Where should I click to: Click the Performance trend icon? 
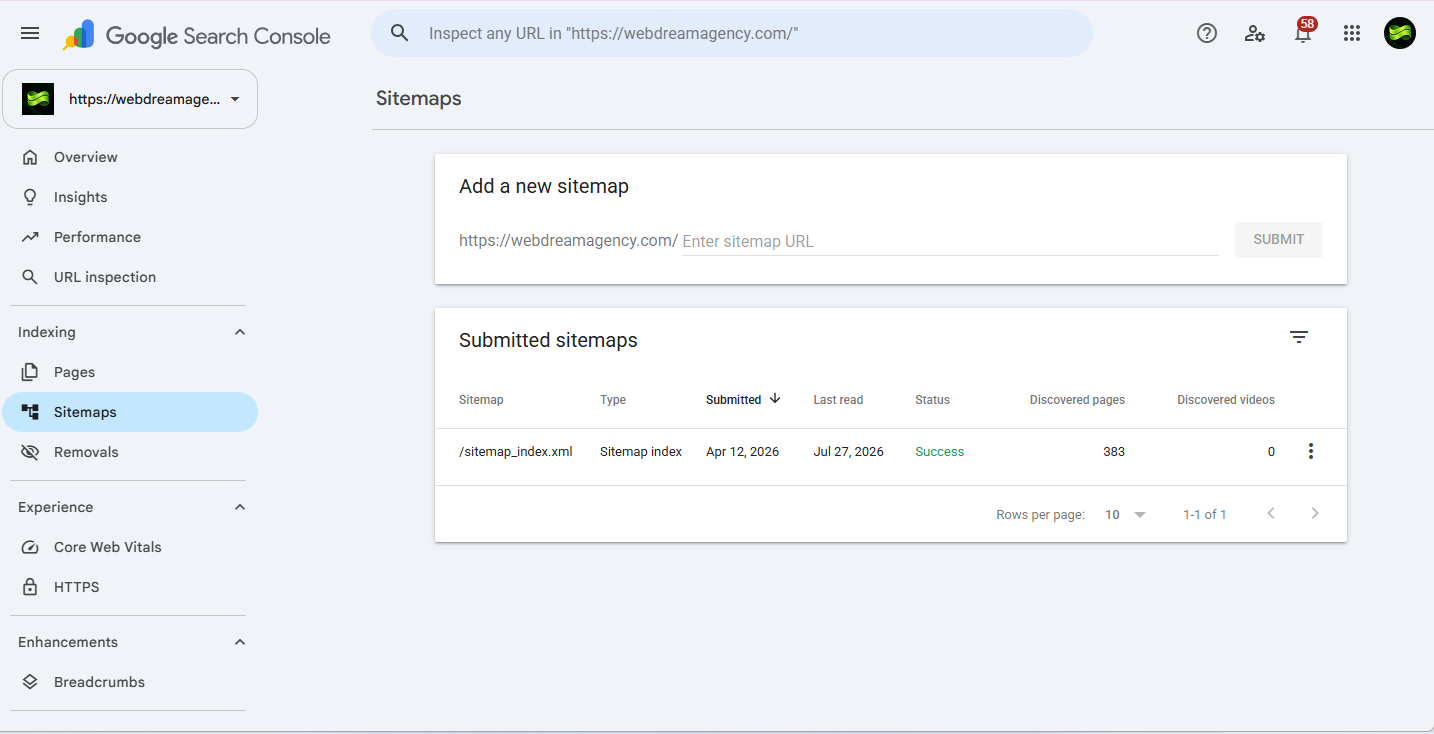pyautogui.click(x=30, y=237)
